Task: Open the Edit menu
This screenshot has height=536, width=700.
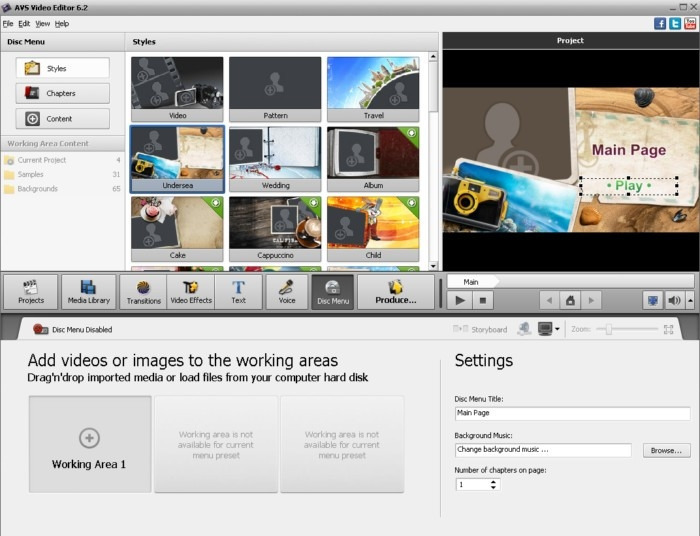Action: [24, 24]
